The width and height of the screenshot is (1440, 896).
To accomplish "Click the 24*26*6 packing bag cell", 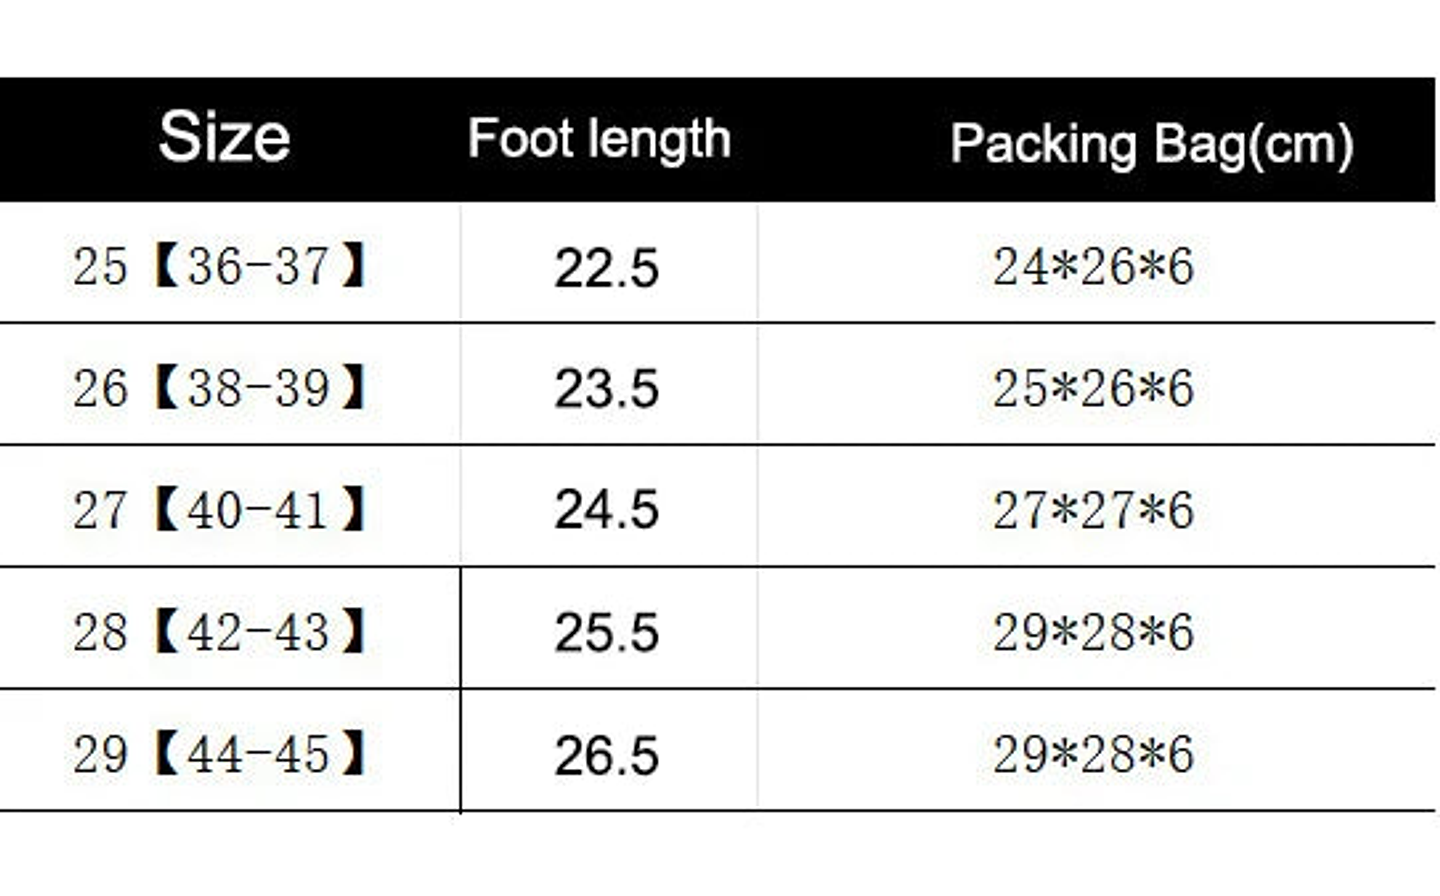I will tap(1093, 267).
